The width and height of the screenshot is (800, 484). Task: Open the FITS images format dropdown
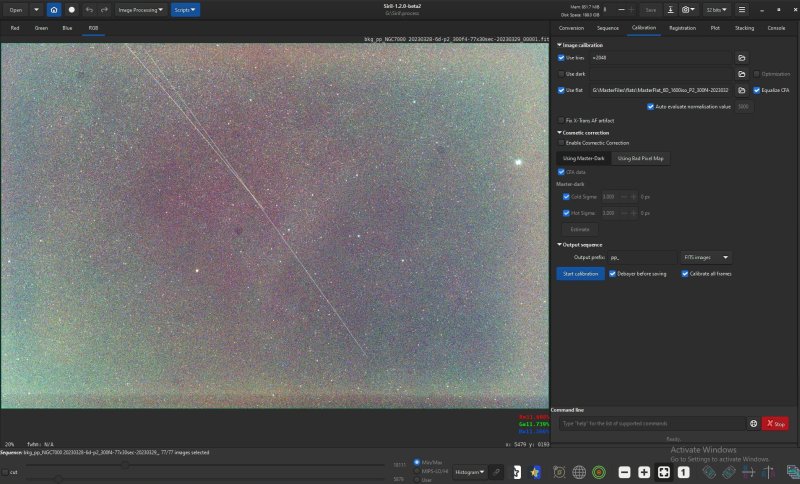click(x=706, y=258)
